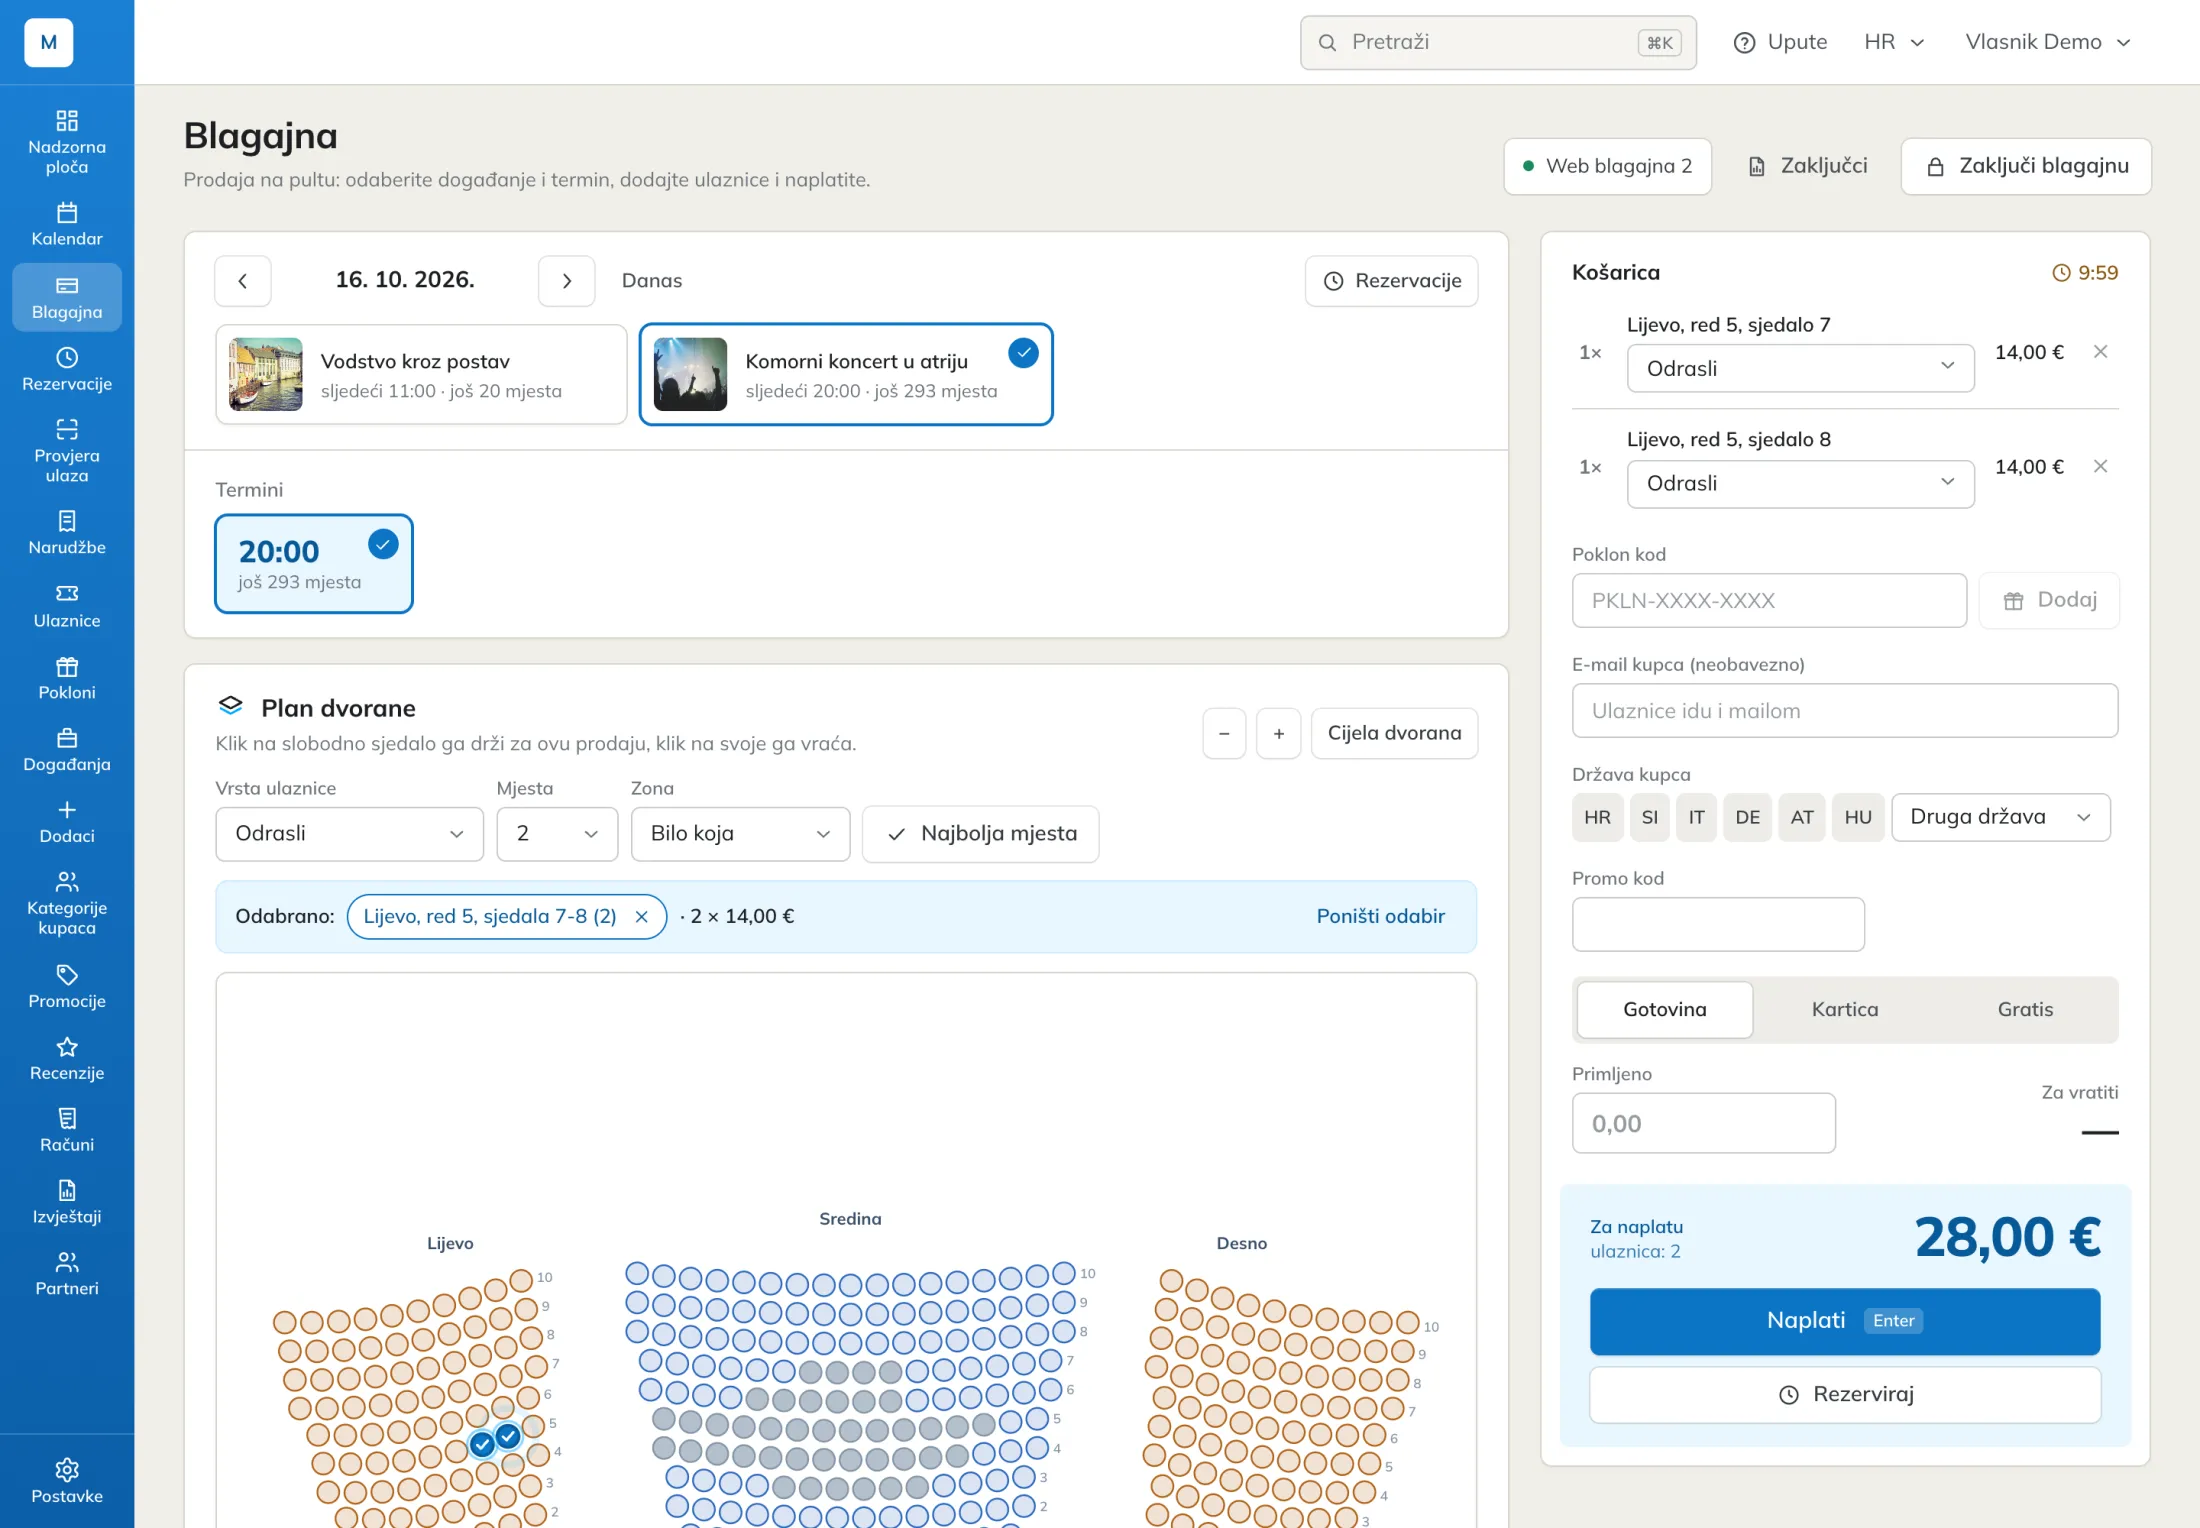Choose DE as buyer country
2200x1528 pixels.
[x=1748, y=817]
